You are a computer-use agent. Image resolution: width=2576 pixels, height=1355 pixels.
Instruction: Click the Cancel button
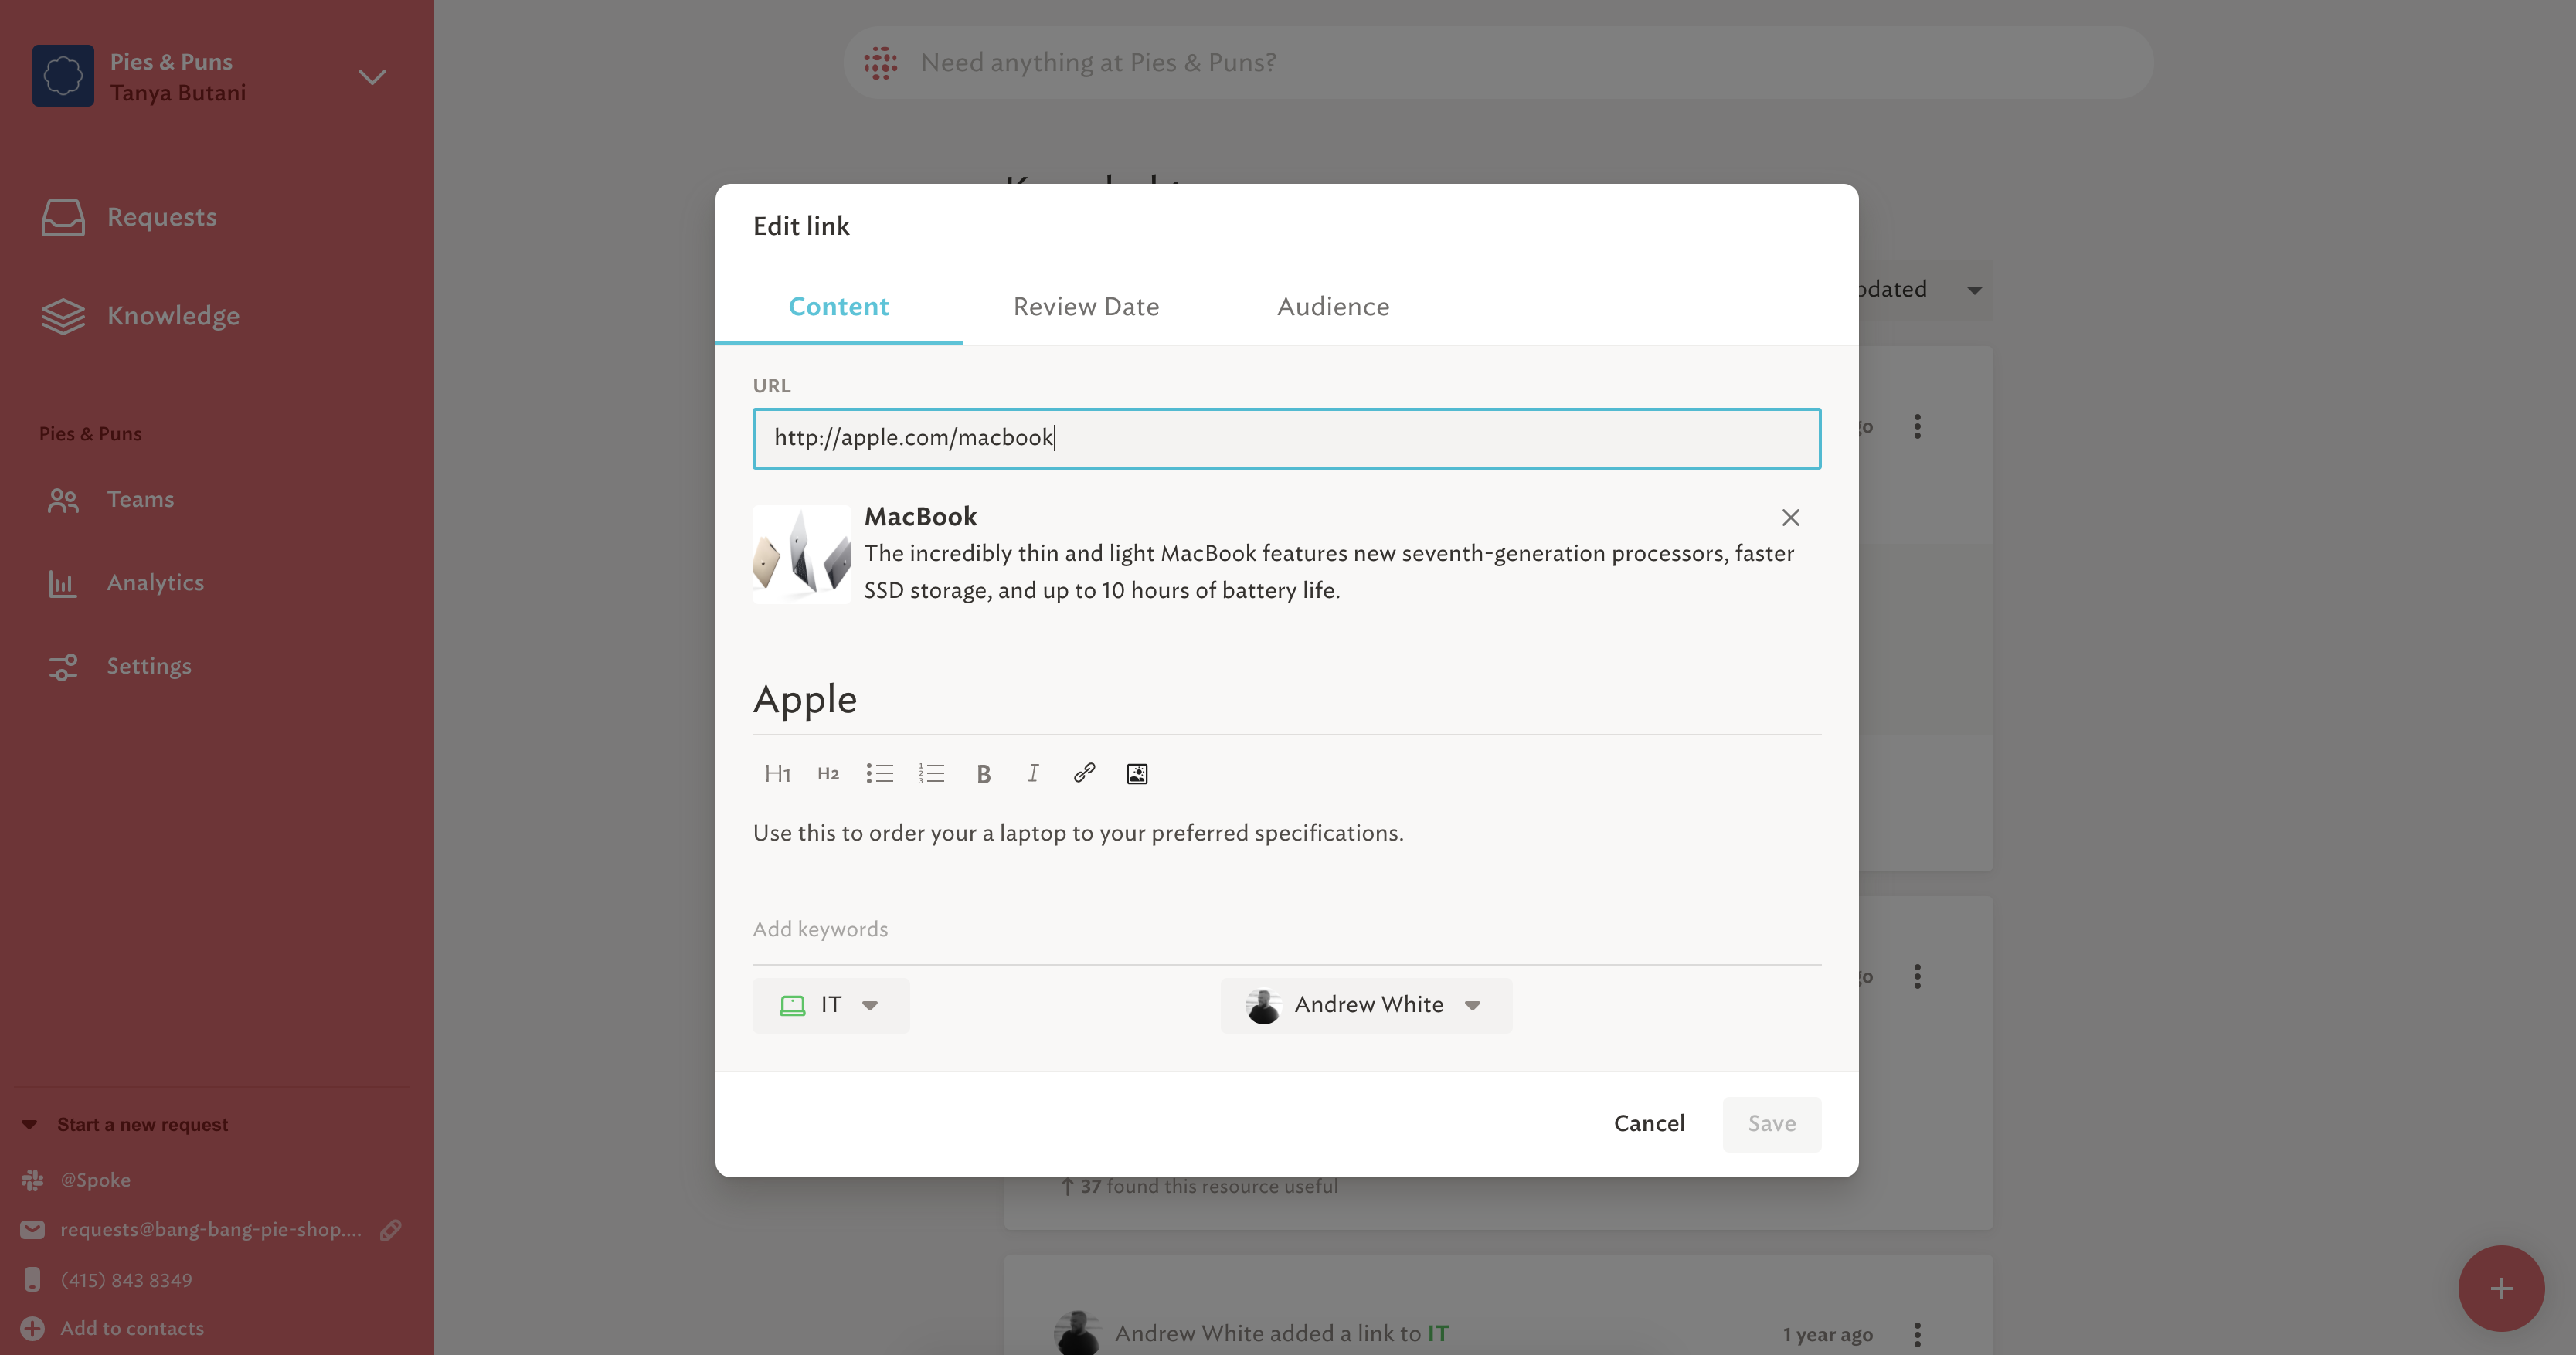coord(1649,1124)
